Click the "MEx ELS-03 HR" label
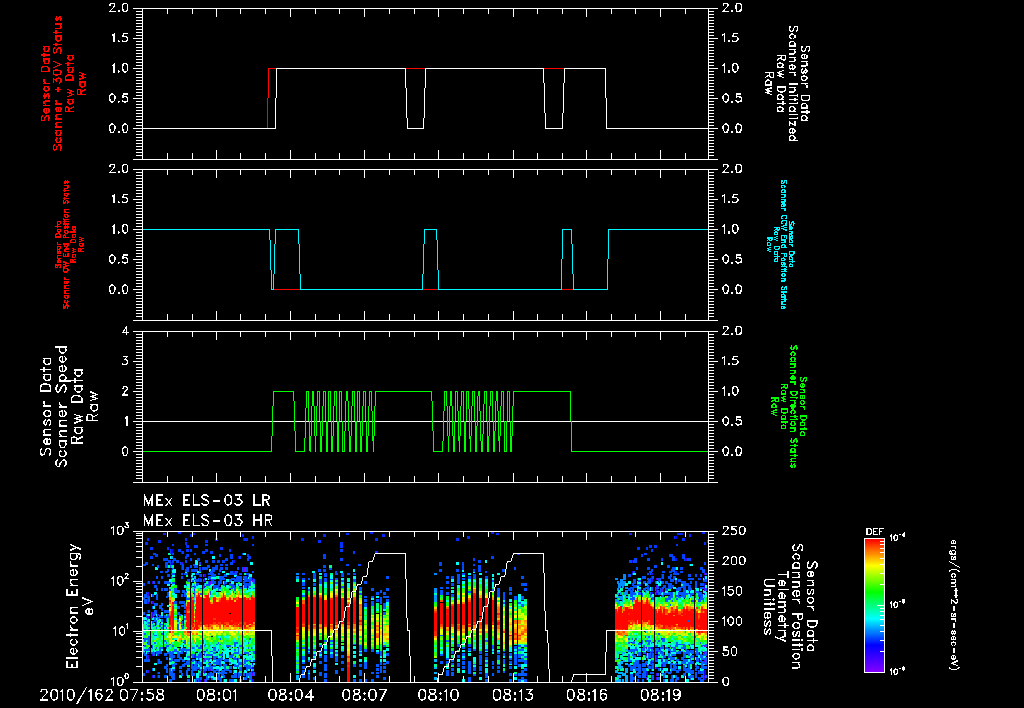This screenshot has width=1024, height=708. pos(208,521)
